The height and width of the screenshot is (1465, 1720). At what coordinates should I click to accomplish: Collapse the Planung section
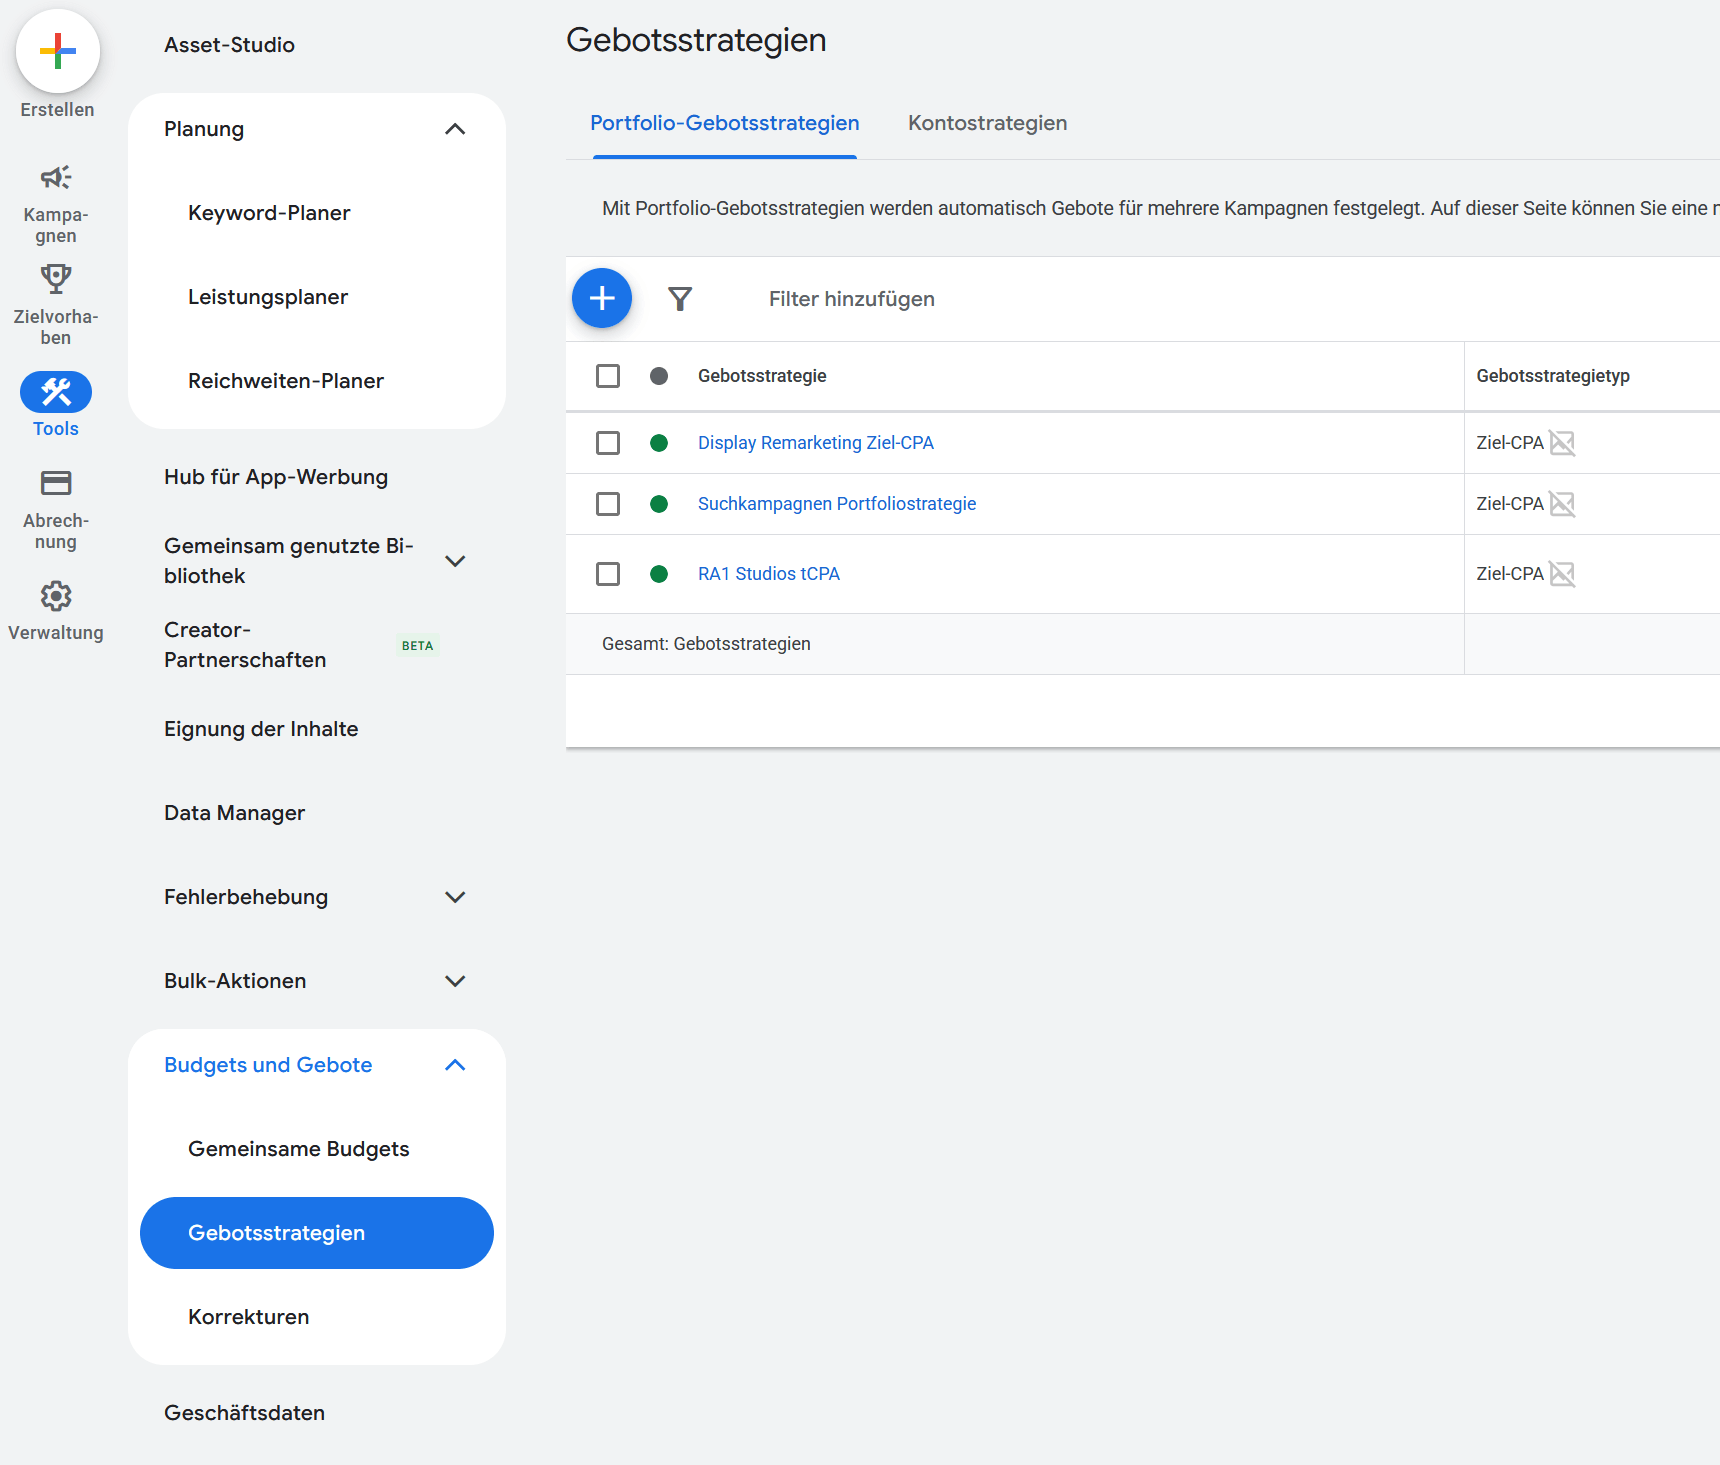pyautogui.click(x=456, y=129)
